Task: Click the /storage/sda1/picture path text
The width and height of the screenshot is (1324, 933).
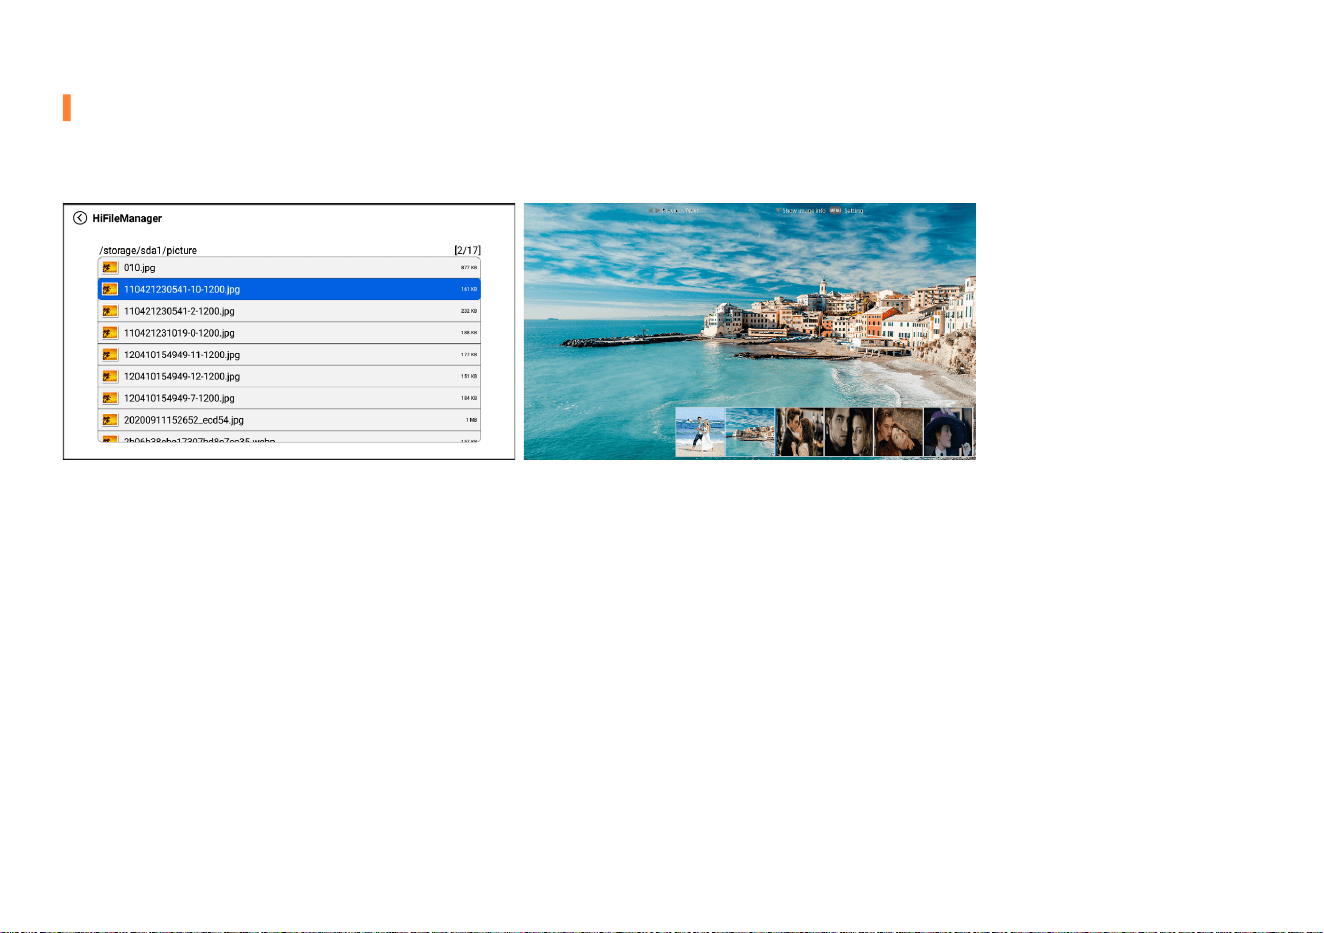Action: click(x=148, y=250)
